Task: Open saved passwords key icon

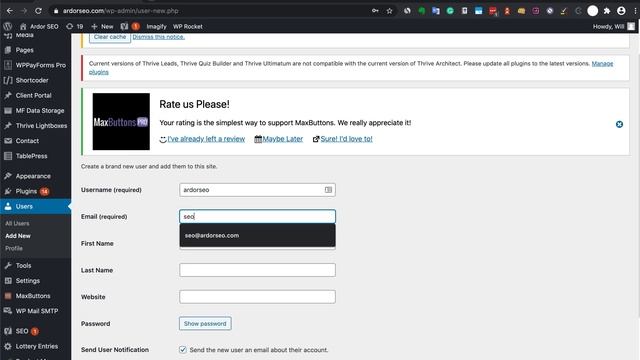Action: point(375,11)
